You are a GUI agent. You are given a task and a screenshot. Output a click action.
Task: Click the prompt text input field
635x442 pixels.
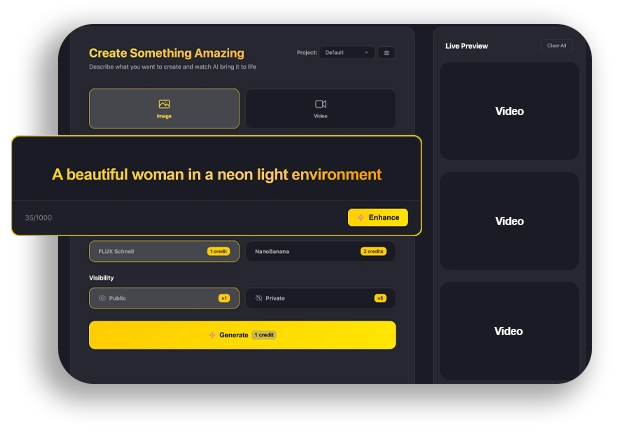point(216,174)
